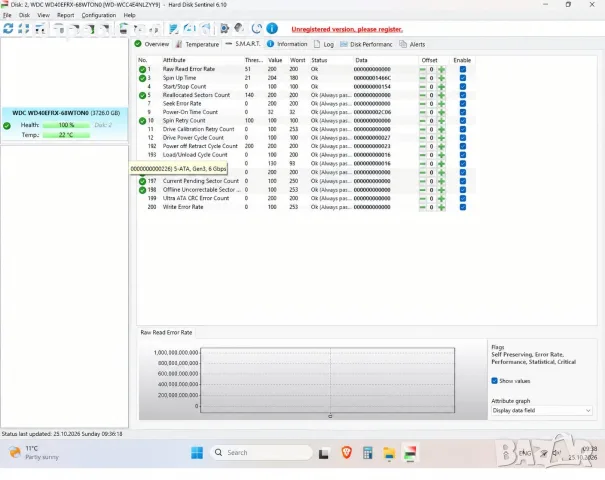Click the blue information icon in toolbar
Screen dimensions: 605x480
click(x=272, y=28)
